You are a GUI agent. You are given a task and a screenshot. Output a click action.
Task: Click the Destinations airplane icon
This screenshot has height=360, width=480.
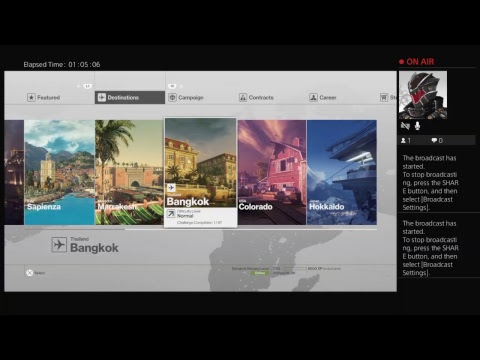102,97
